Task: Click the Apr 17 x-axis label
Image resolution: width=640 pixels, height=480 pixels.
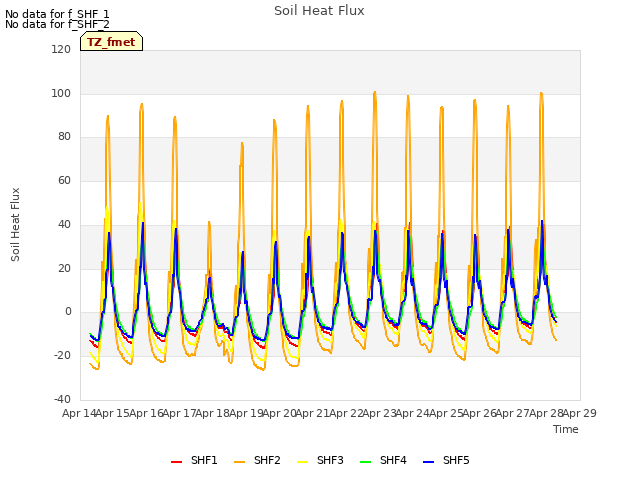Action: [x=179, y=413]
